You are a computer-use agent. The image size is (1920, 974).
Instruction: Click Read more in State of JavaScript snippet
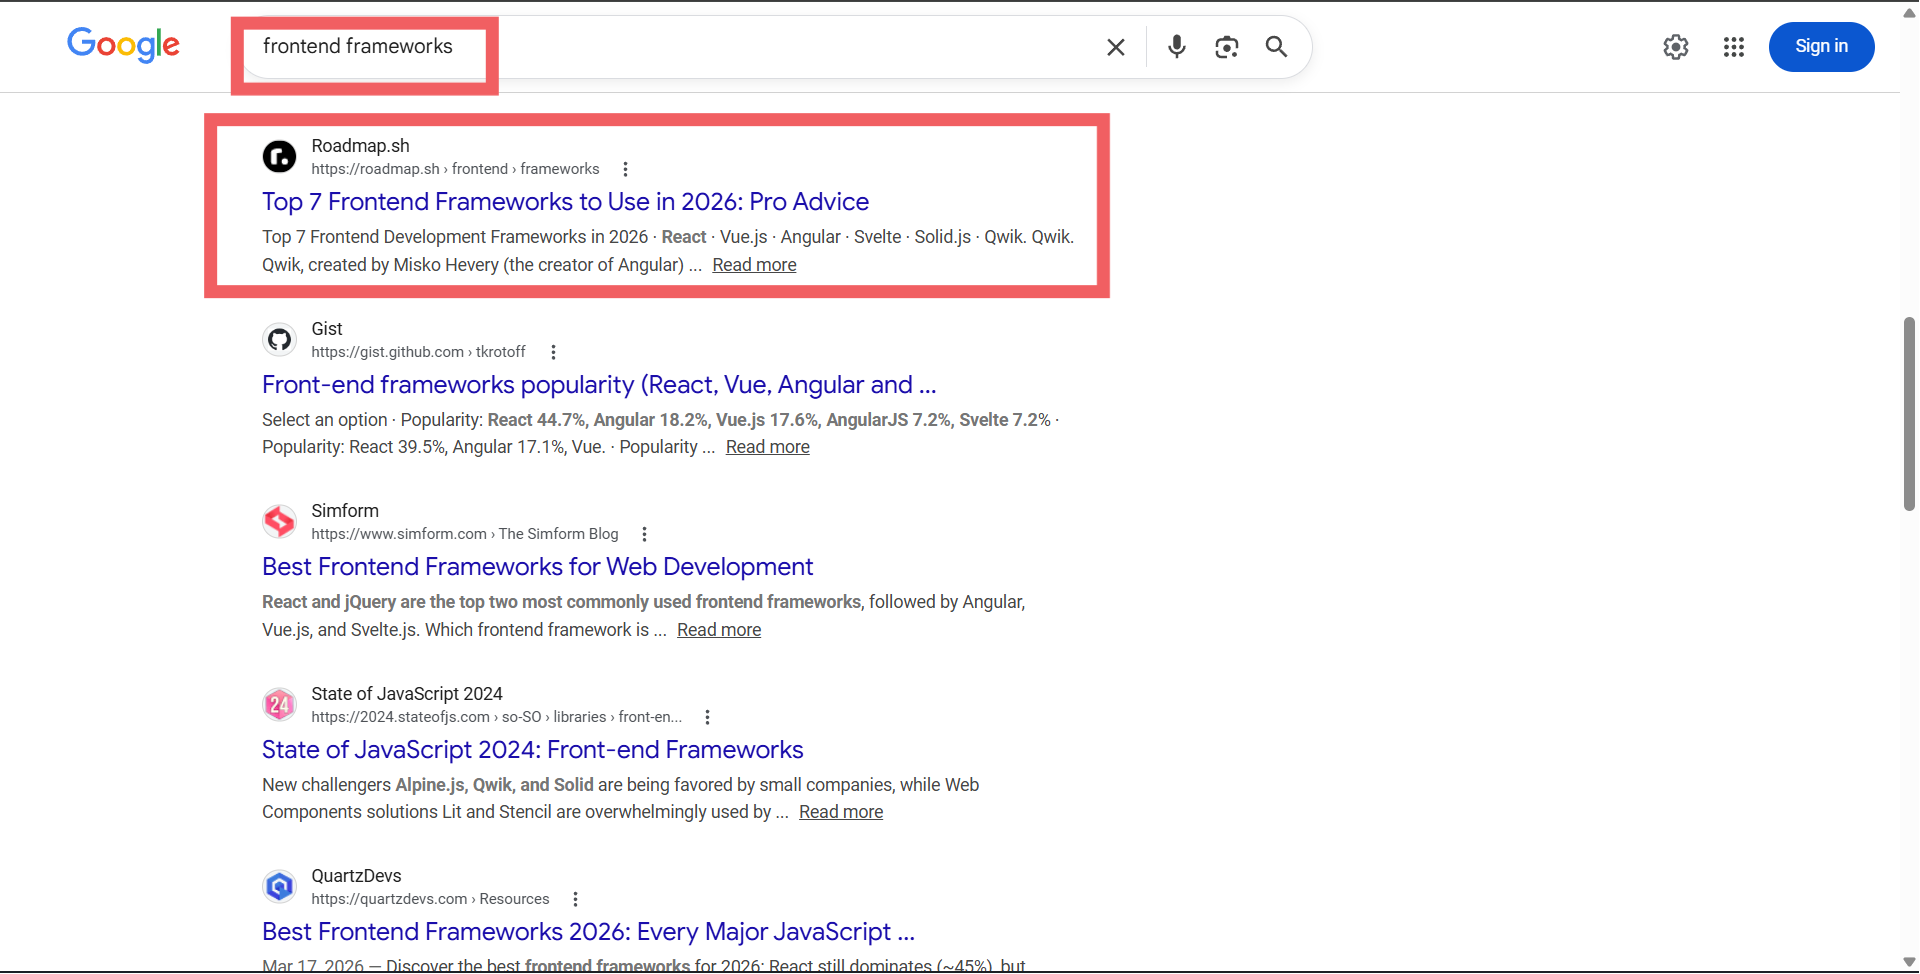[841, 812]
